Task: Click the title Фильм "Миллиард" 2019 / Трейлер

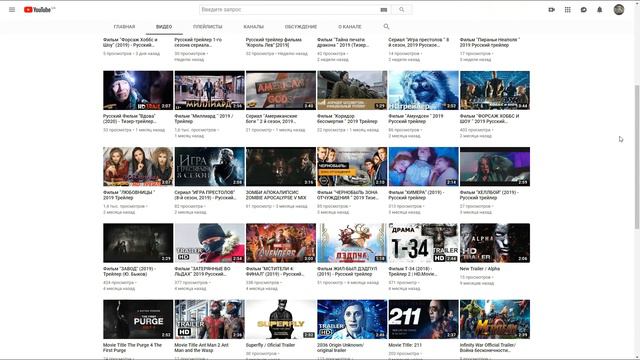Action: coord(204,118)
